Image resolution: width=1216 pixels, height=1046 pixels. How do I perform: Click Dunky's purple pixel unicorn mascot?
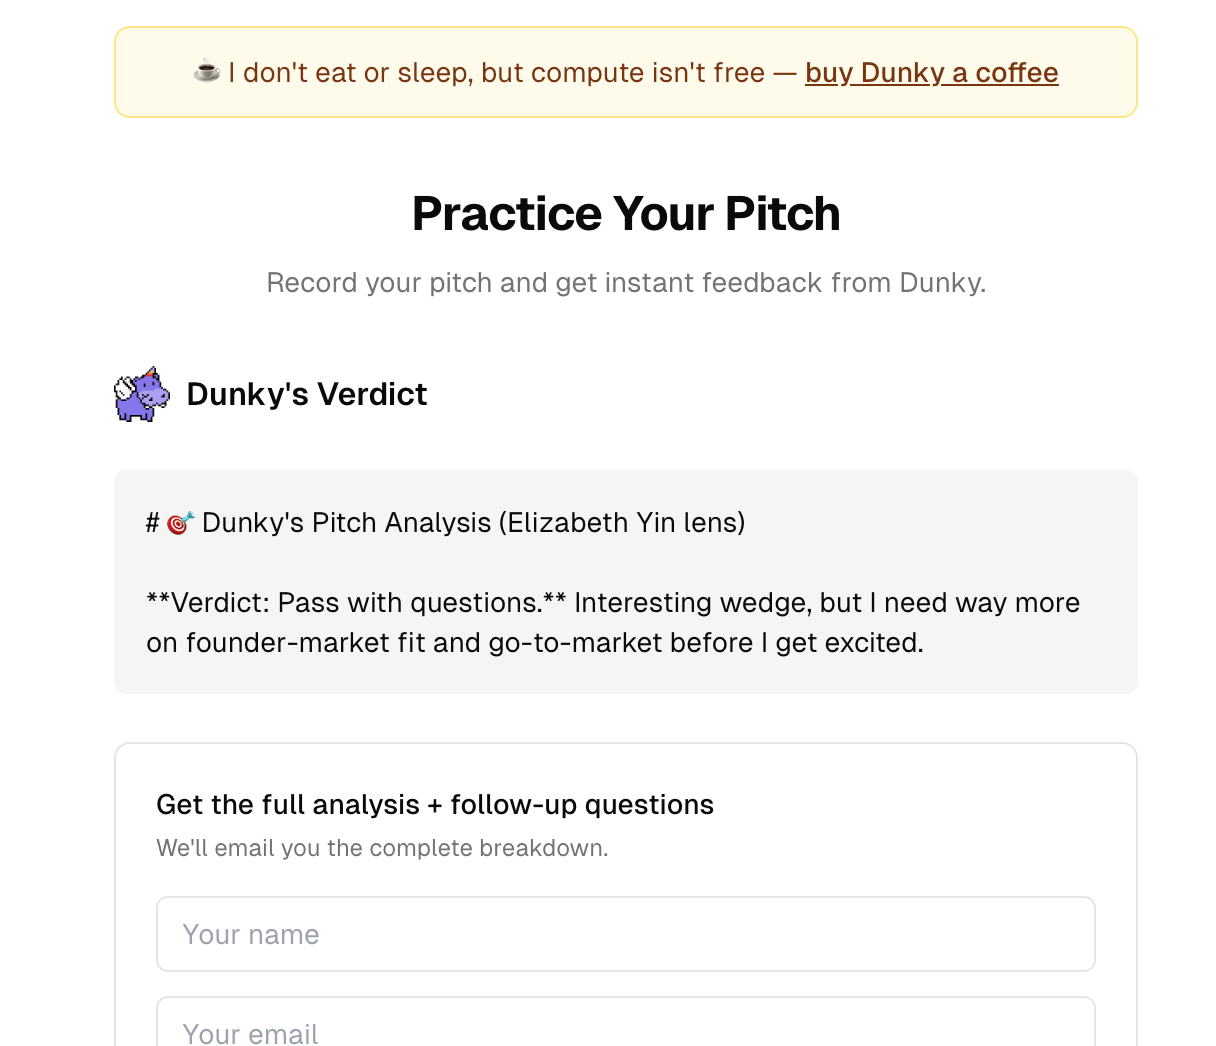[141, 394]
